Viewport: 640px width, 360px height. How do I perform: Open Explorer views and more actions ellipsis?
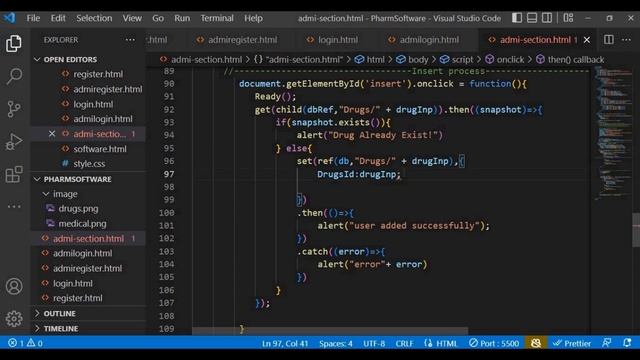tap(130, 40)
